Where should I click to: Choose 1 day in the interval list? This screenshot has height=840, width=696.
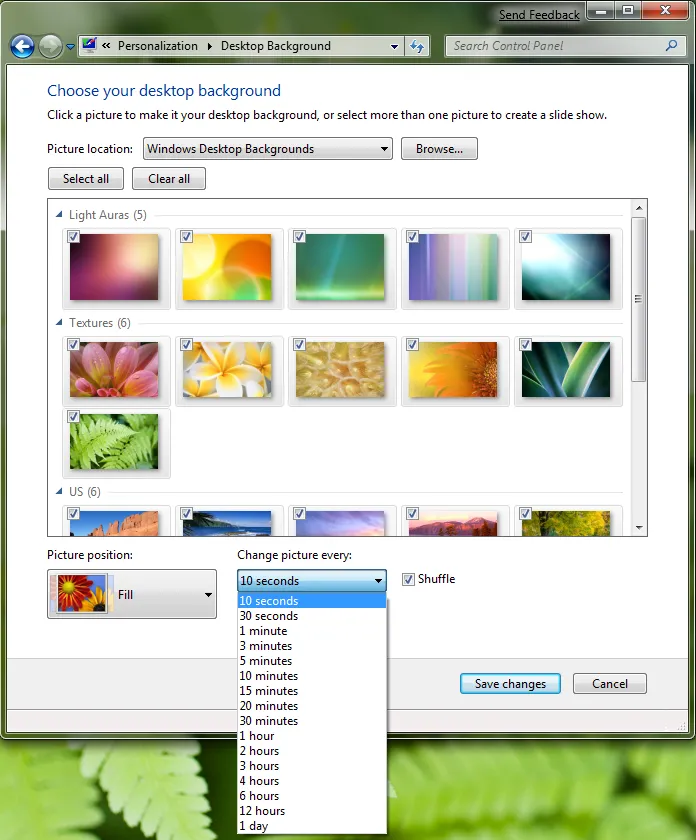point(312,826)
